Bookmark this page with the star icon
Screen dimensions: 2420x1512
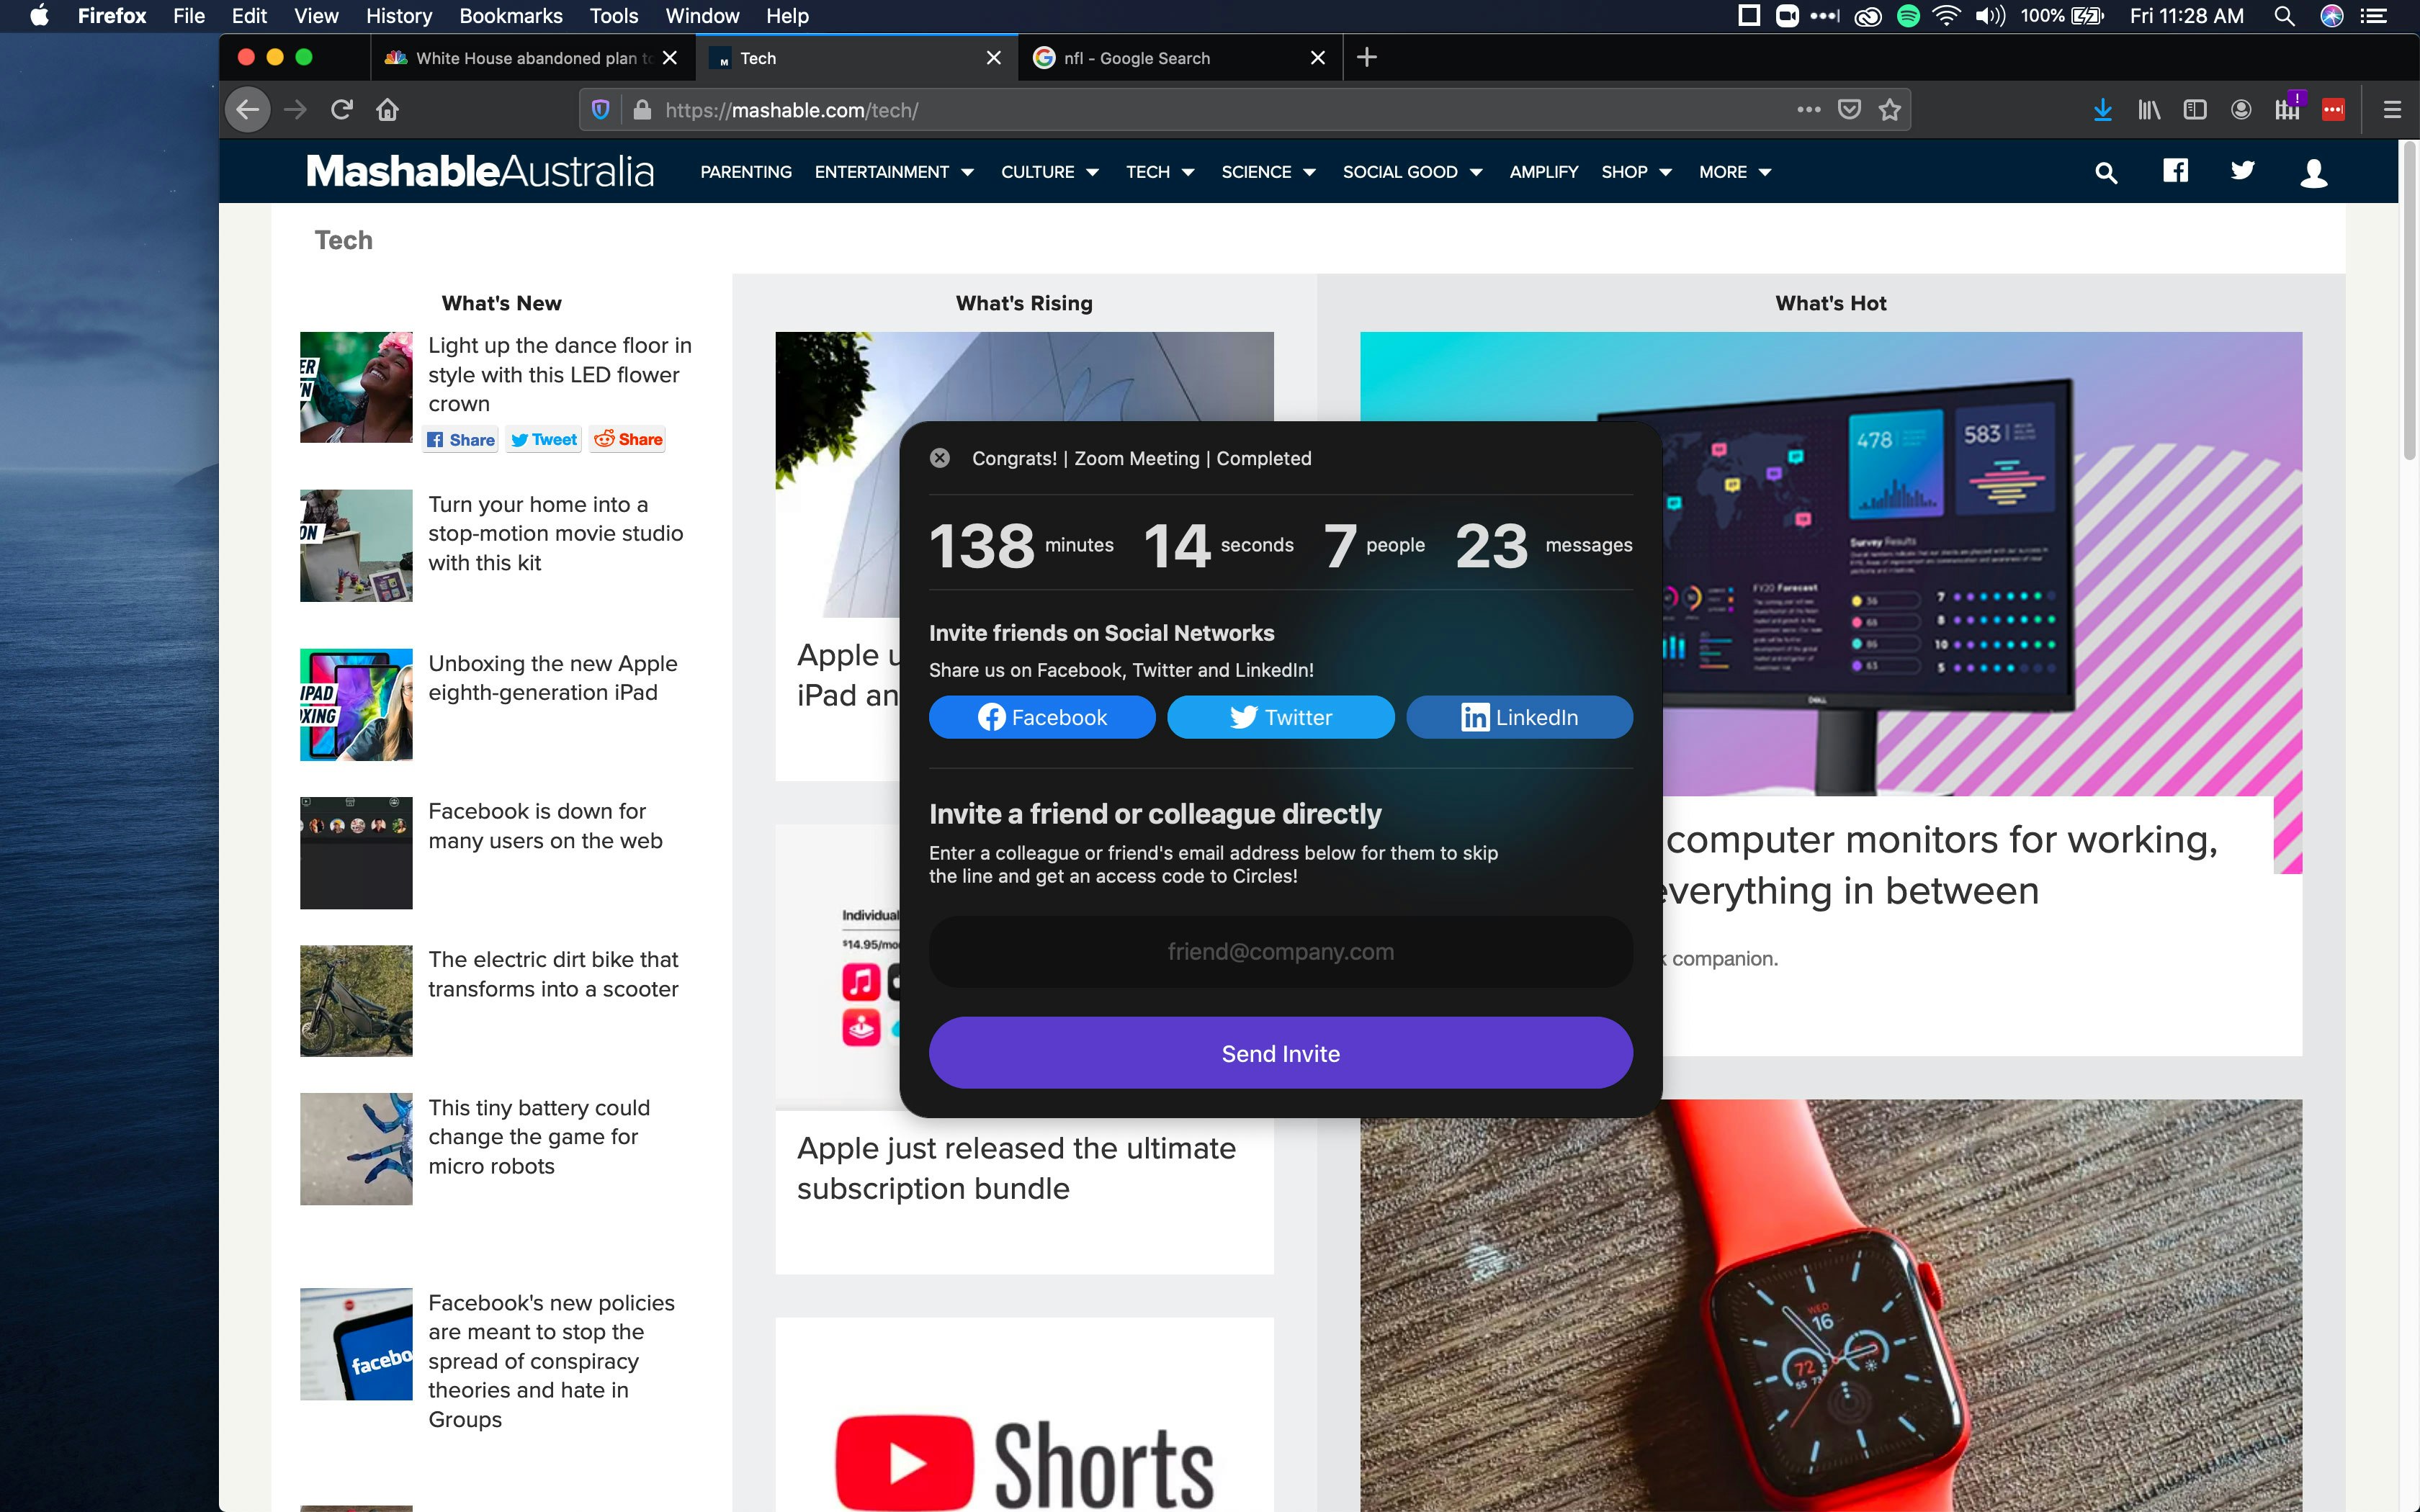[1889, 110]
